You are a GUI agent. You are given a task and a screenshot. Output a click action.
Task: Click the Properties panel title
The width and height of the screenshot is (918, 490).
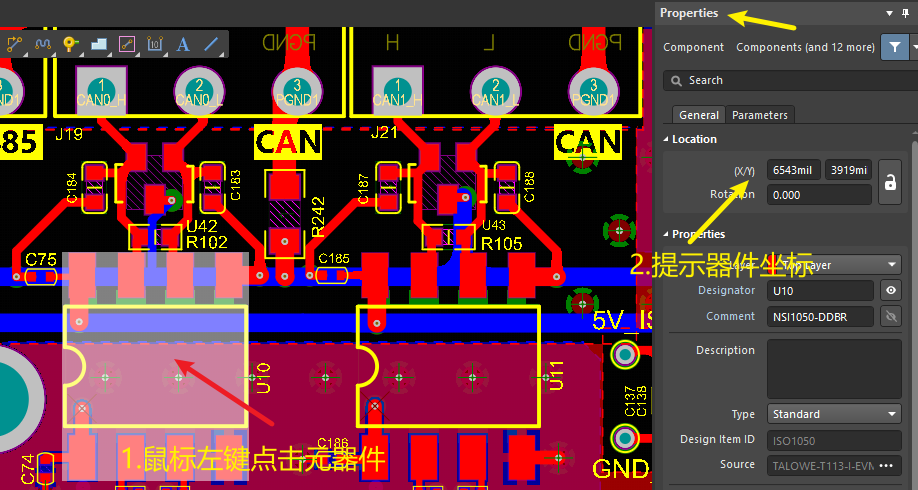(689, 13)
